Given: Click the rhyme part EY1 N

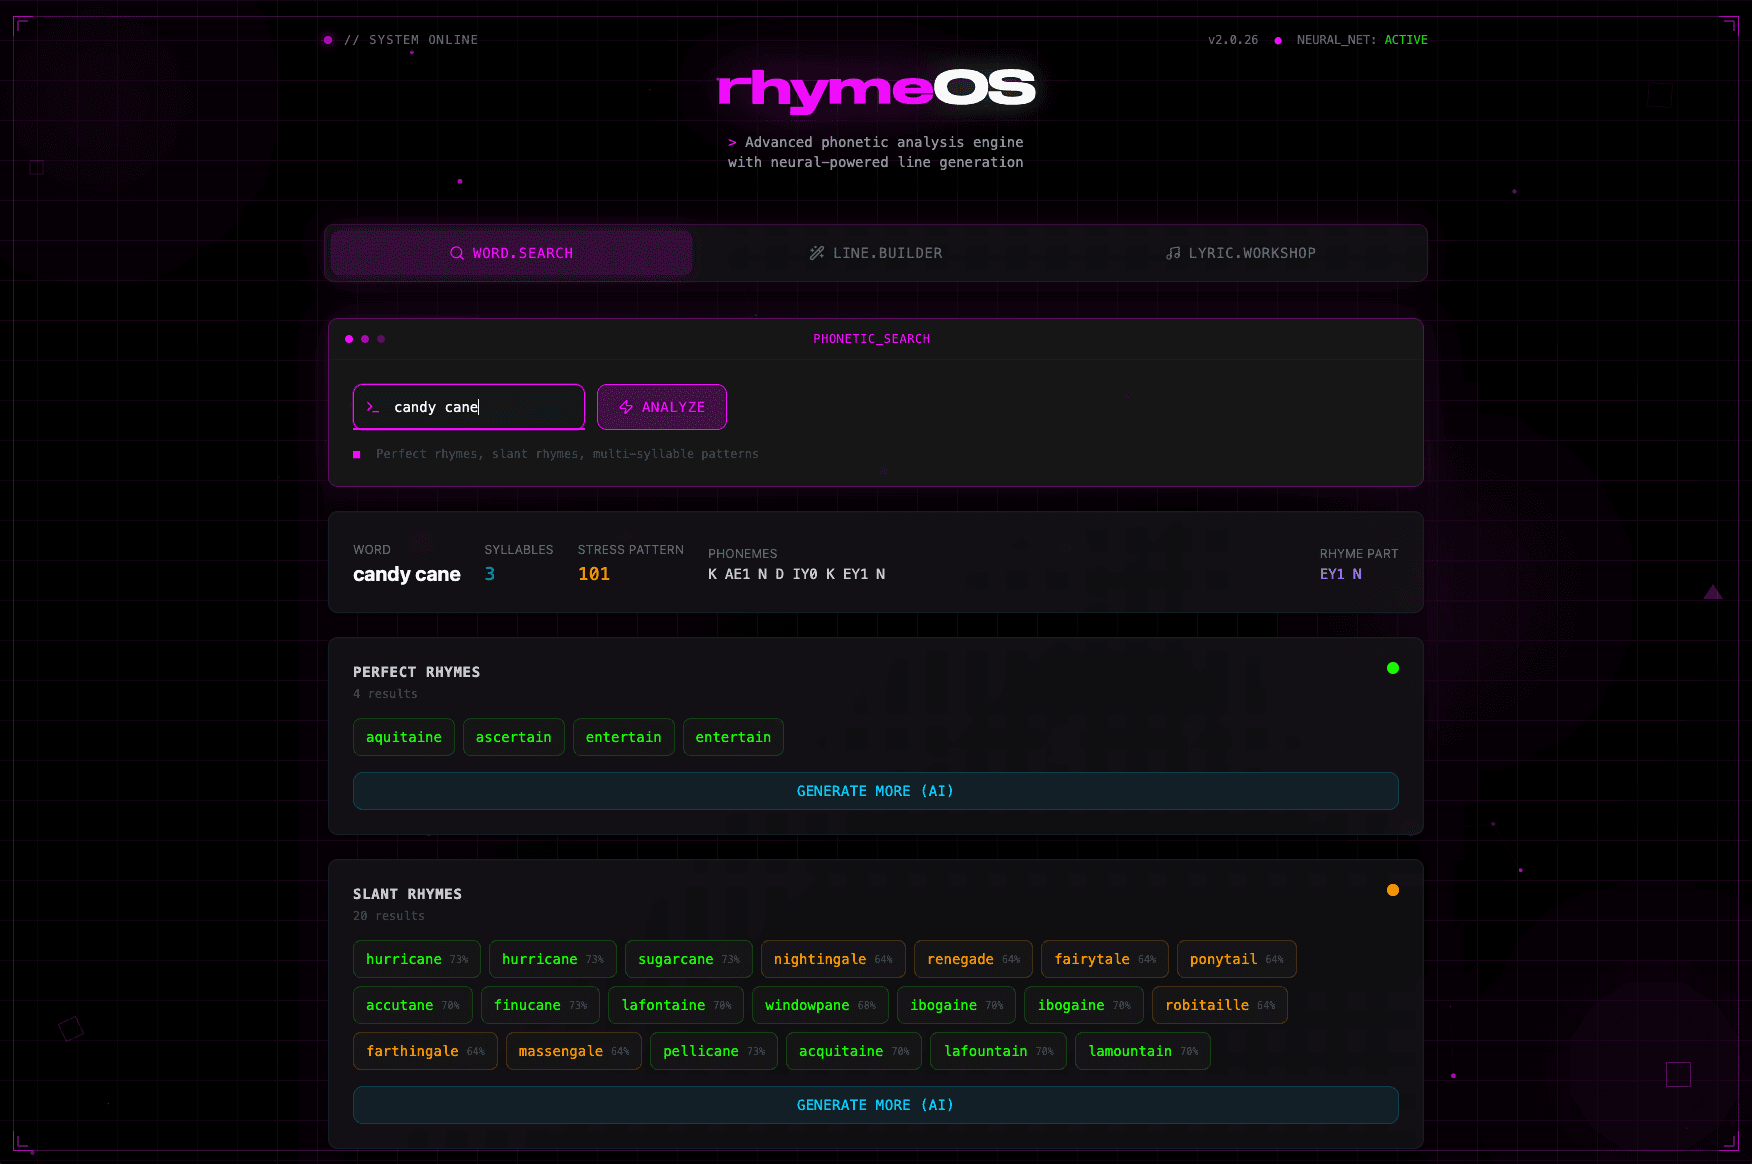Looking at the screenshot, I should pos(1341,574).
